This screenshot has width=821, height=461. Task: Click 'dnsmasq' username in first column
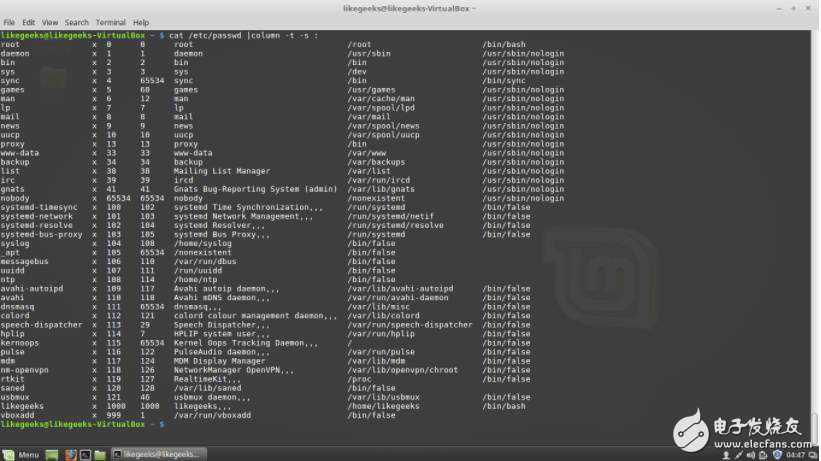pyautogui.click(x=17, y=306)
